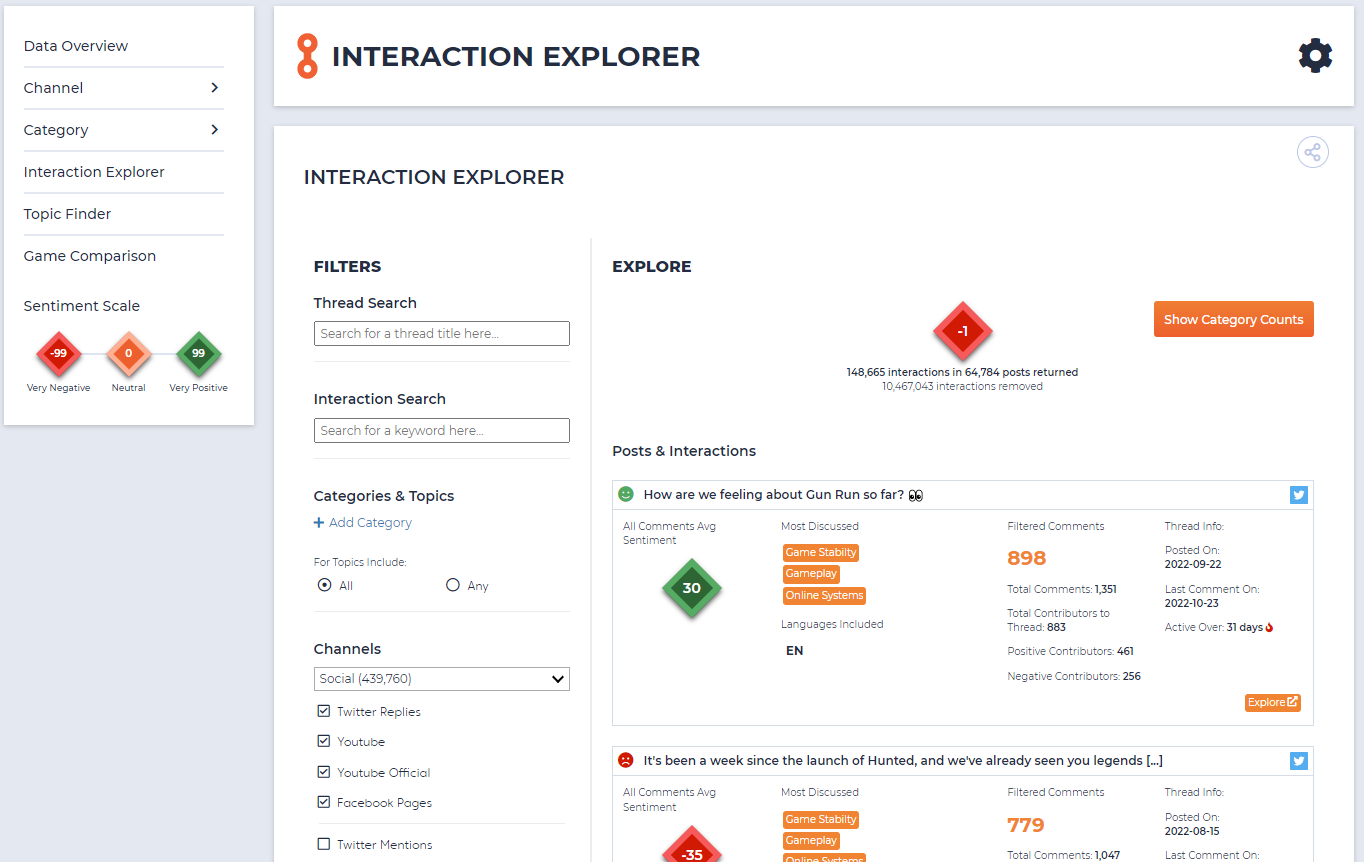Image resolution: width=1364 pixels, height=862 pixels.
Task: Click the orange Interaction Explorer logo icon
Action: [x=307, y=56]
